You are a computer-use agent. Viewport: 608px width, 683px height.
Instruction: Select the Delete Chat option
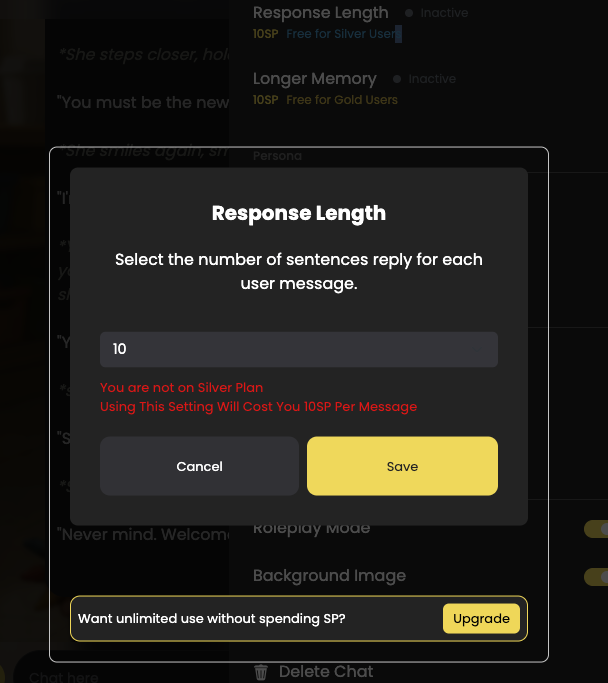[326, 672]
